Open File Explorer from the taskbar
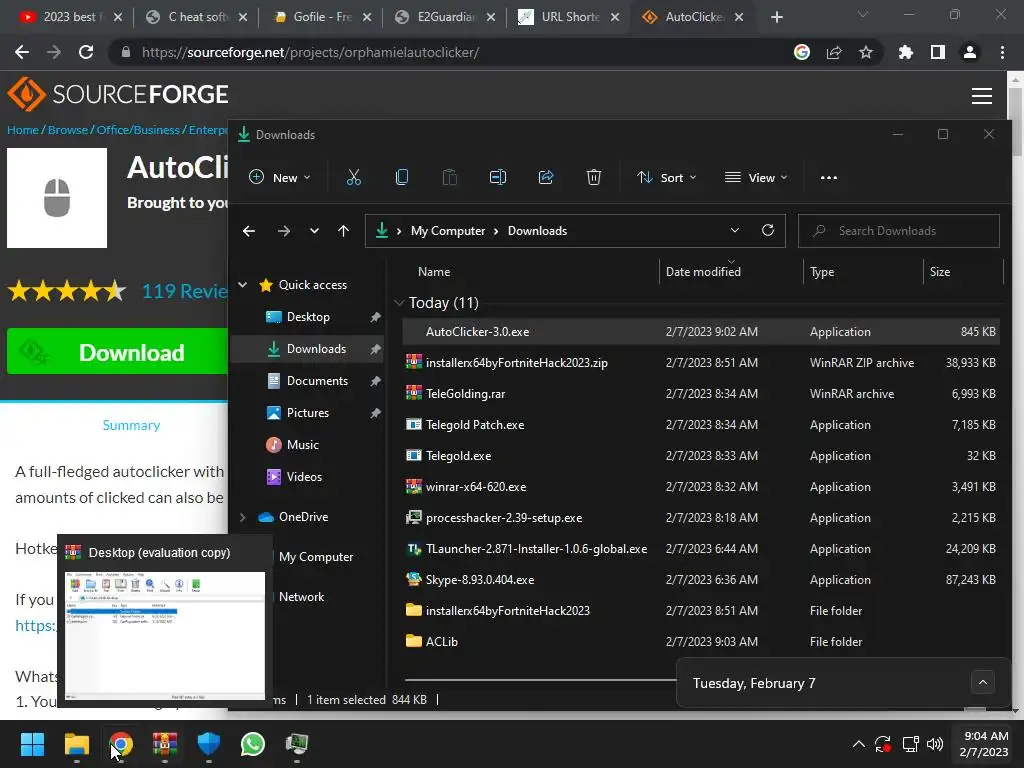 [x=76, y=744]
